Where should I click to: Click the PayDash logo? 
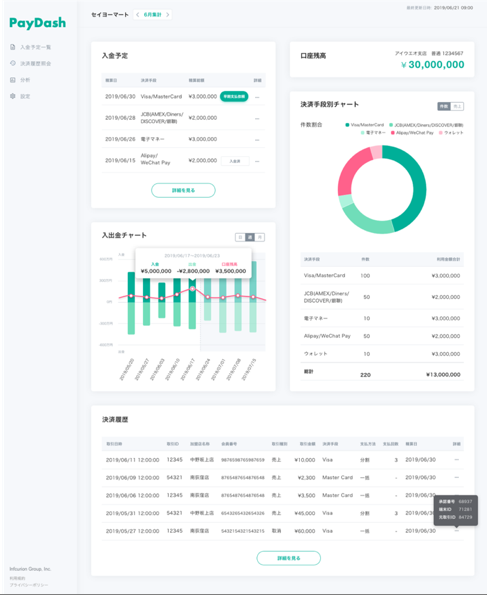[x=38, y=23]
